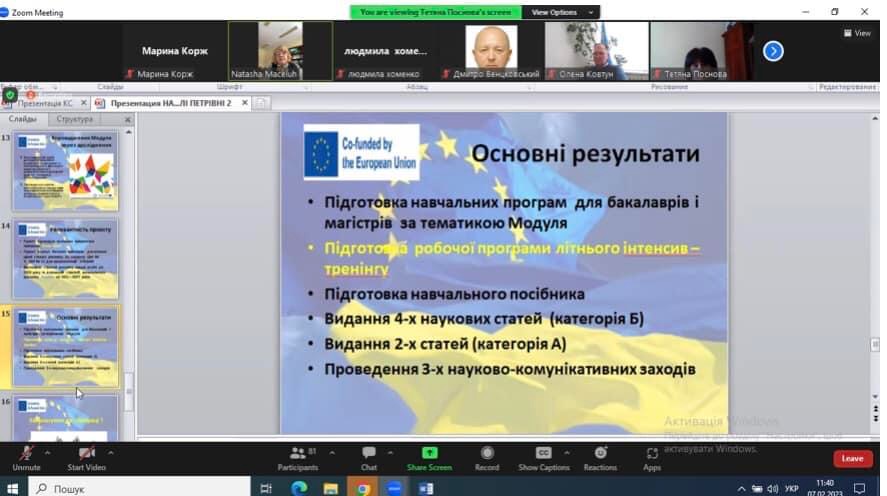
Task: Open the notification center icon
Action: click(x=860, y=489)
